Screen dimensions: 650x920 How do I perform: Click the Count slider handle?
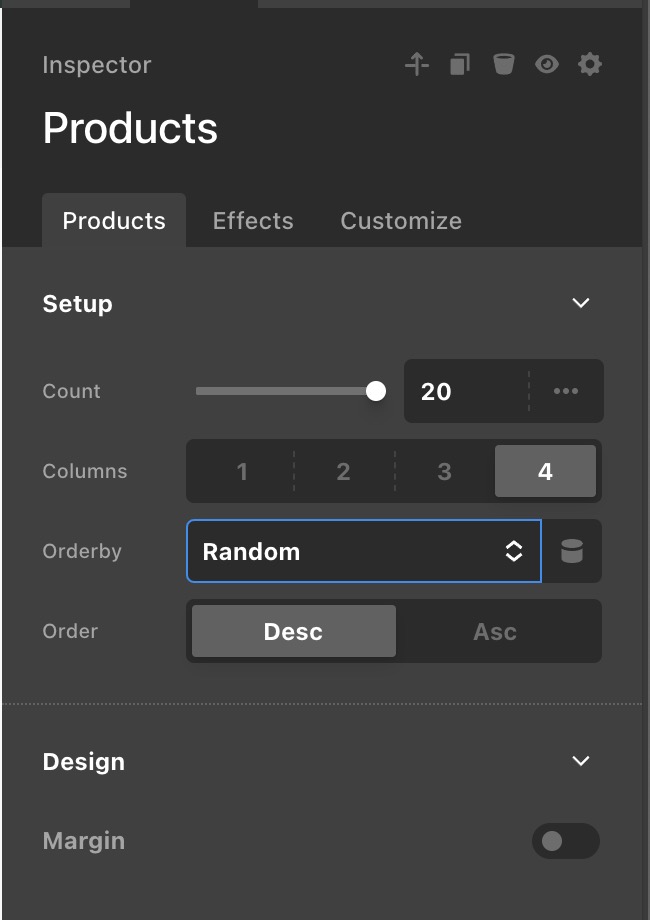[x=376, y=391]
